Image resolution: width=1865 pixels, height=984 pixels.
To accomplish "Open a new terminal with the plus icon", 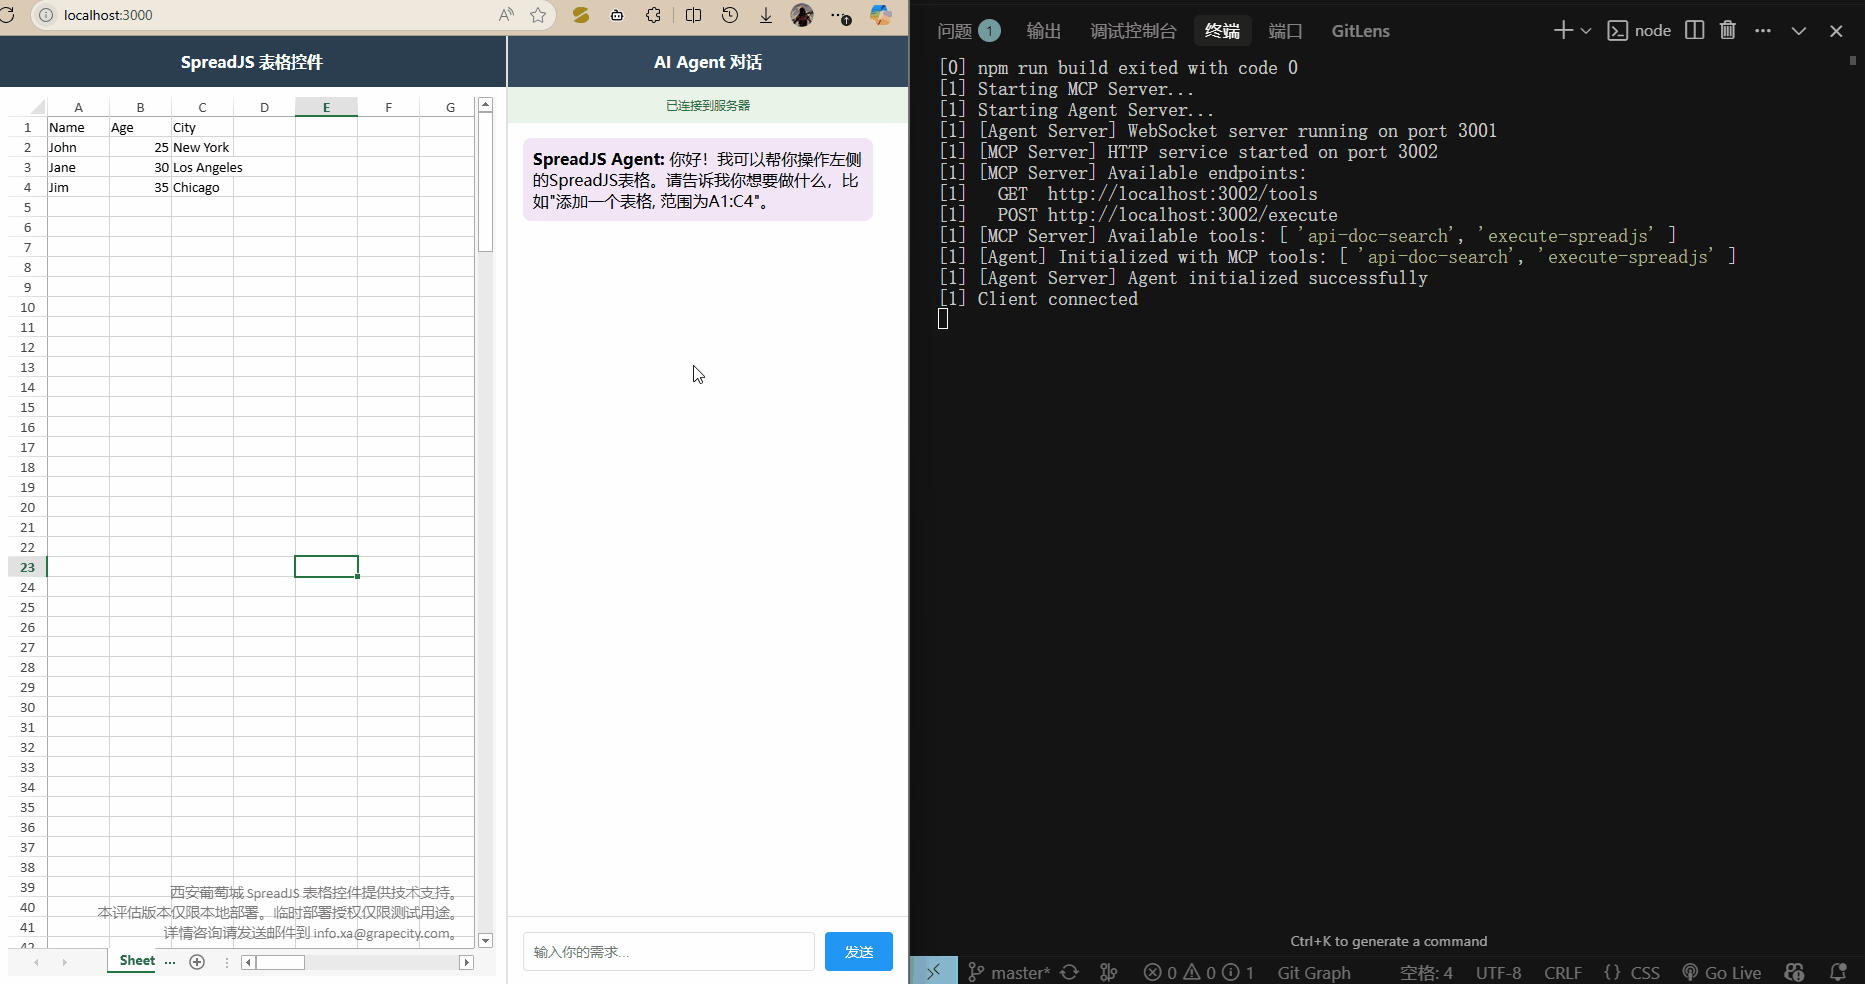I will [1560, 30].
